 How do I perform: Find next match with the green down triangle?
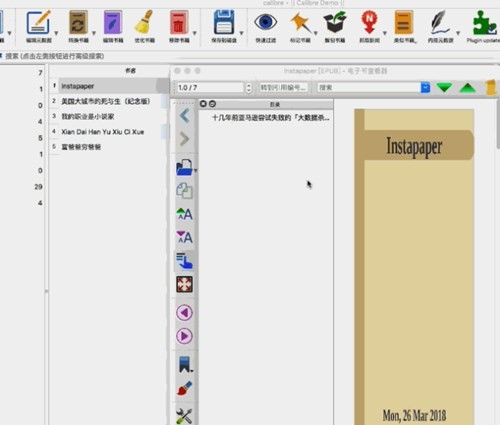tap(444, 87)
